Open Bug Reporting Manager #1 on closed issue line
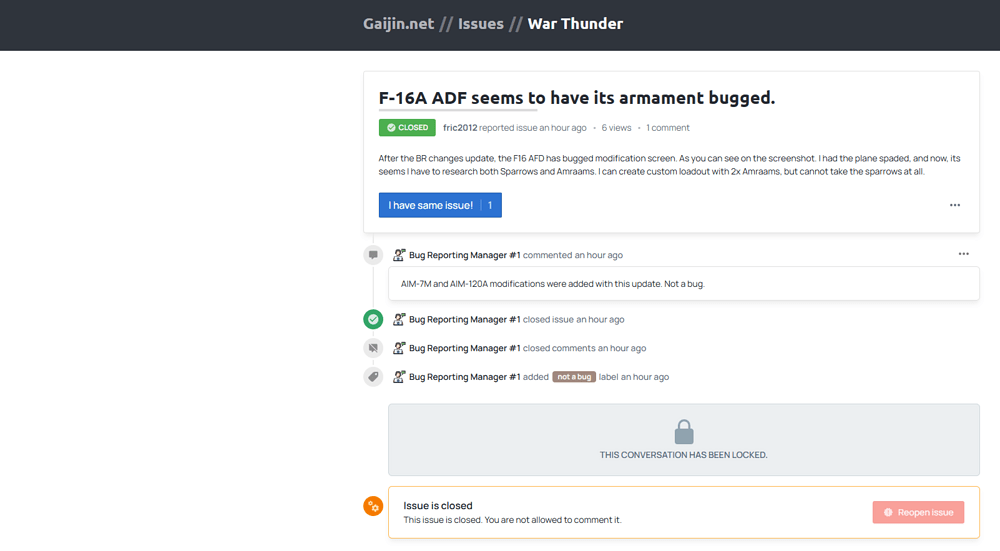 click(x=464, y=320)
